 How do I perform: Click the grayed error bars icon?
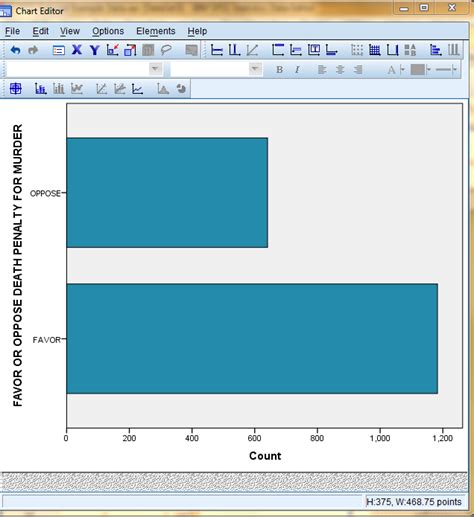[x=59, y=89]
